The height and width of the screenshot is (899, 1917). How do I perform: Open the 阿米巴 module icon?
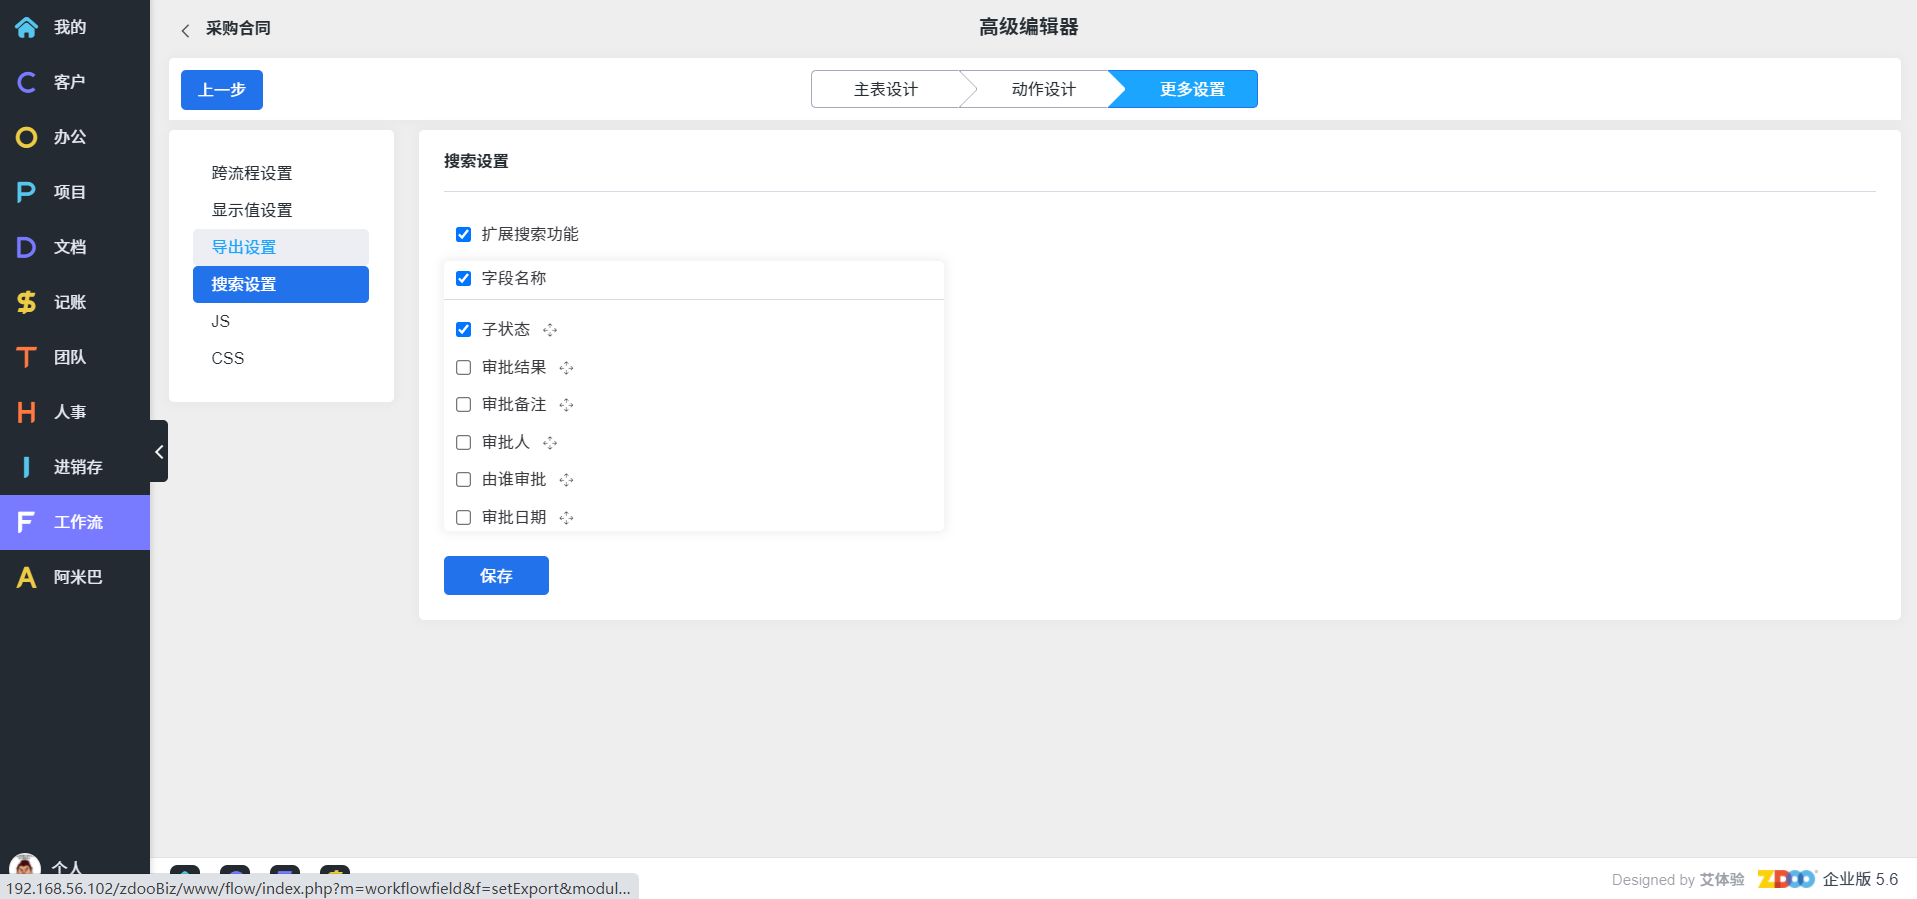[26, 577]
